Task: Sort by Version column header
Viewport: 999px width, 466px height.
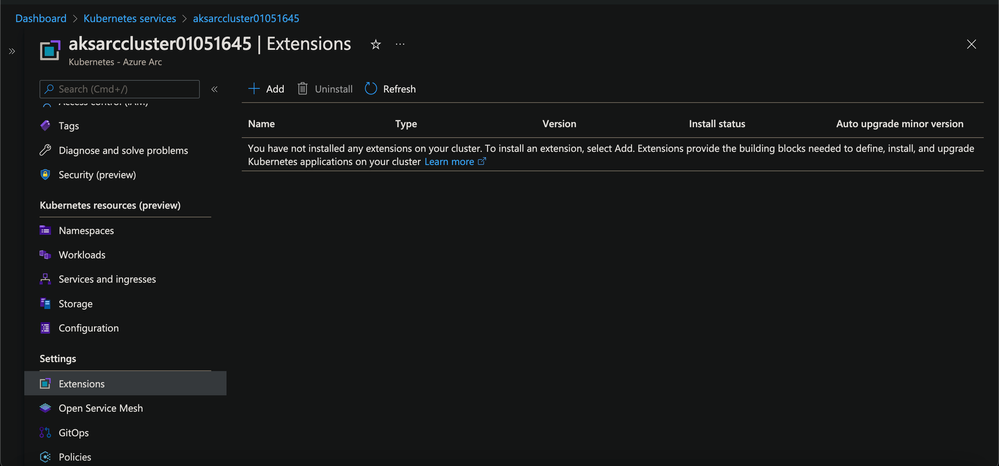Action: click(x=559, y=124)
